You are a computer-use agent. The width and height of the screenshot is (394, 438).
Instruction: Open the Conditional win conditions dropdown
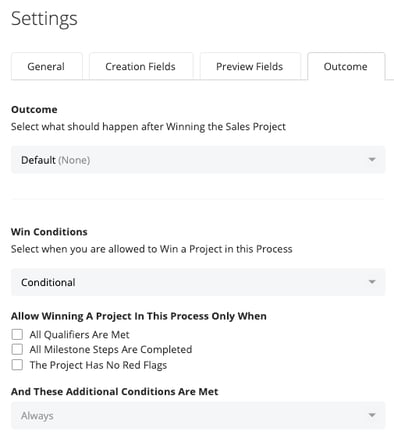click(198, 282)
